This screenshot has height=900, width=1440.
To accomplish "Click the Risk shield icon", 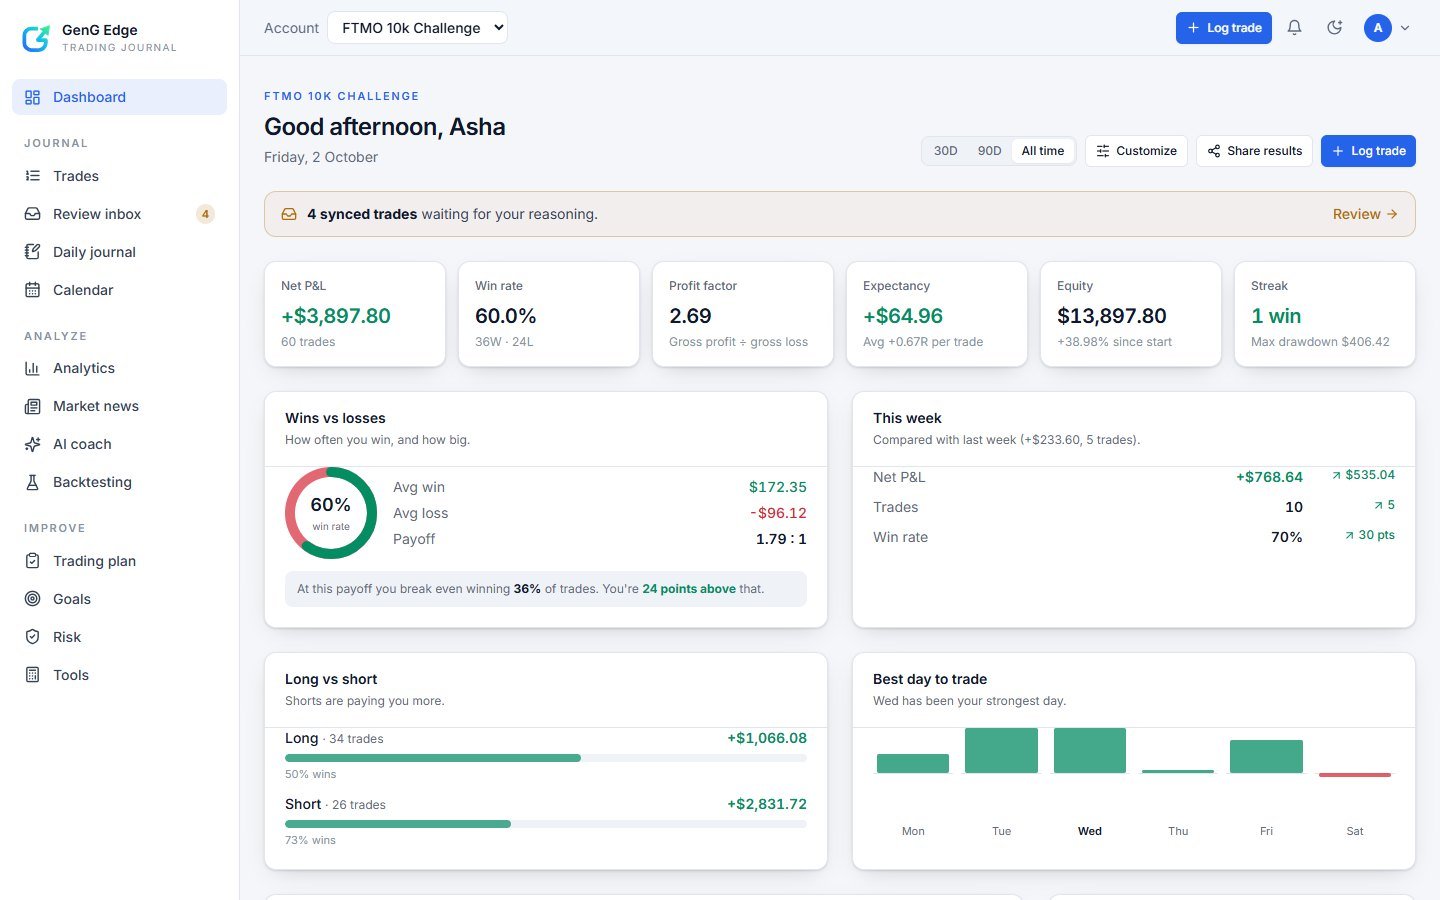I will 32,637.
